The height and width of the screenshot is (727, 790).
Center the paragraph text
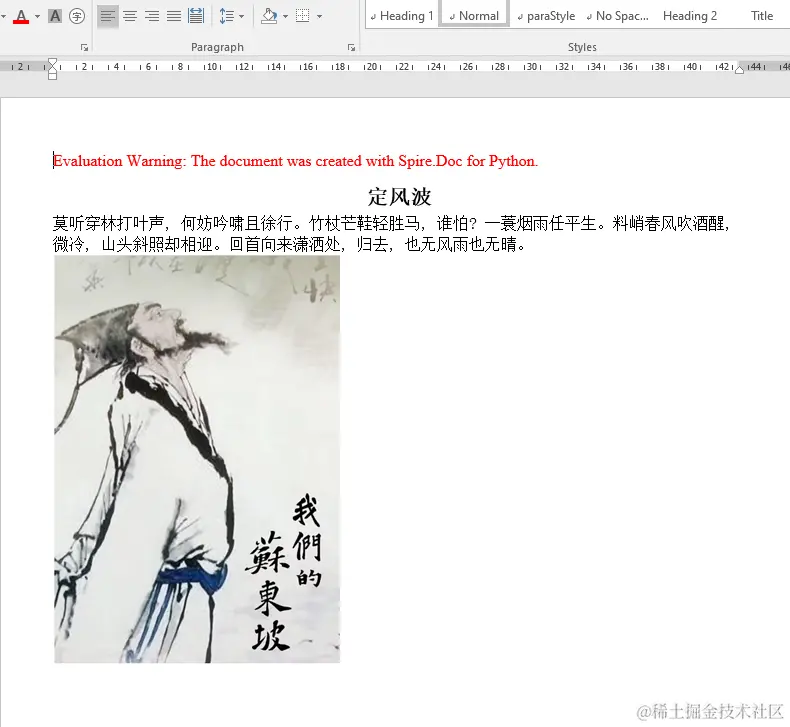pos(130,16)
